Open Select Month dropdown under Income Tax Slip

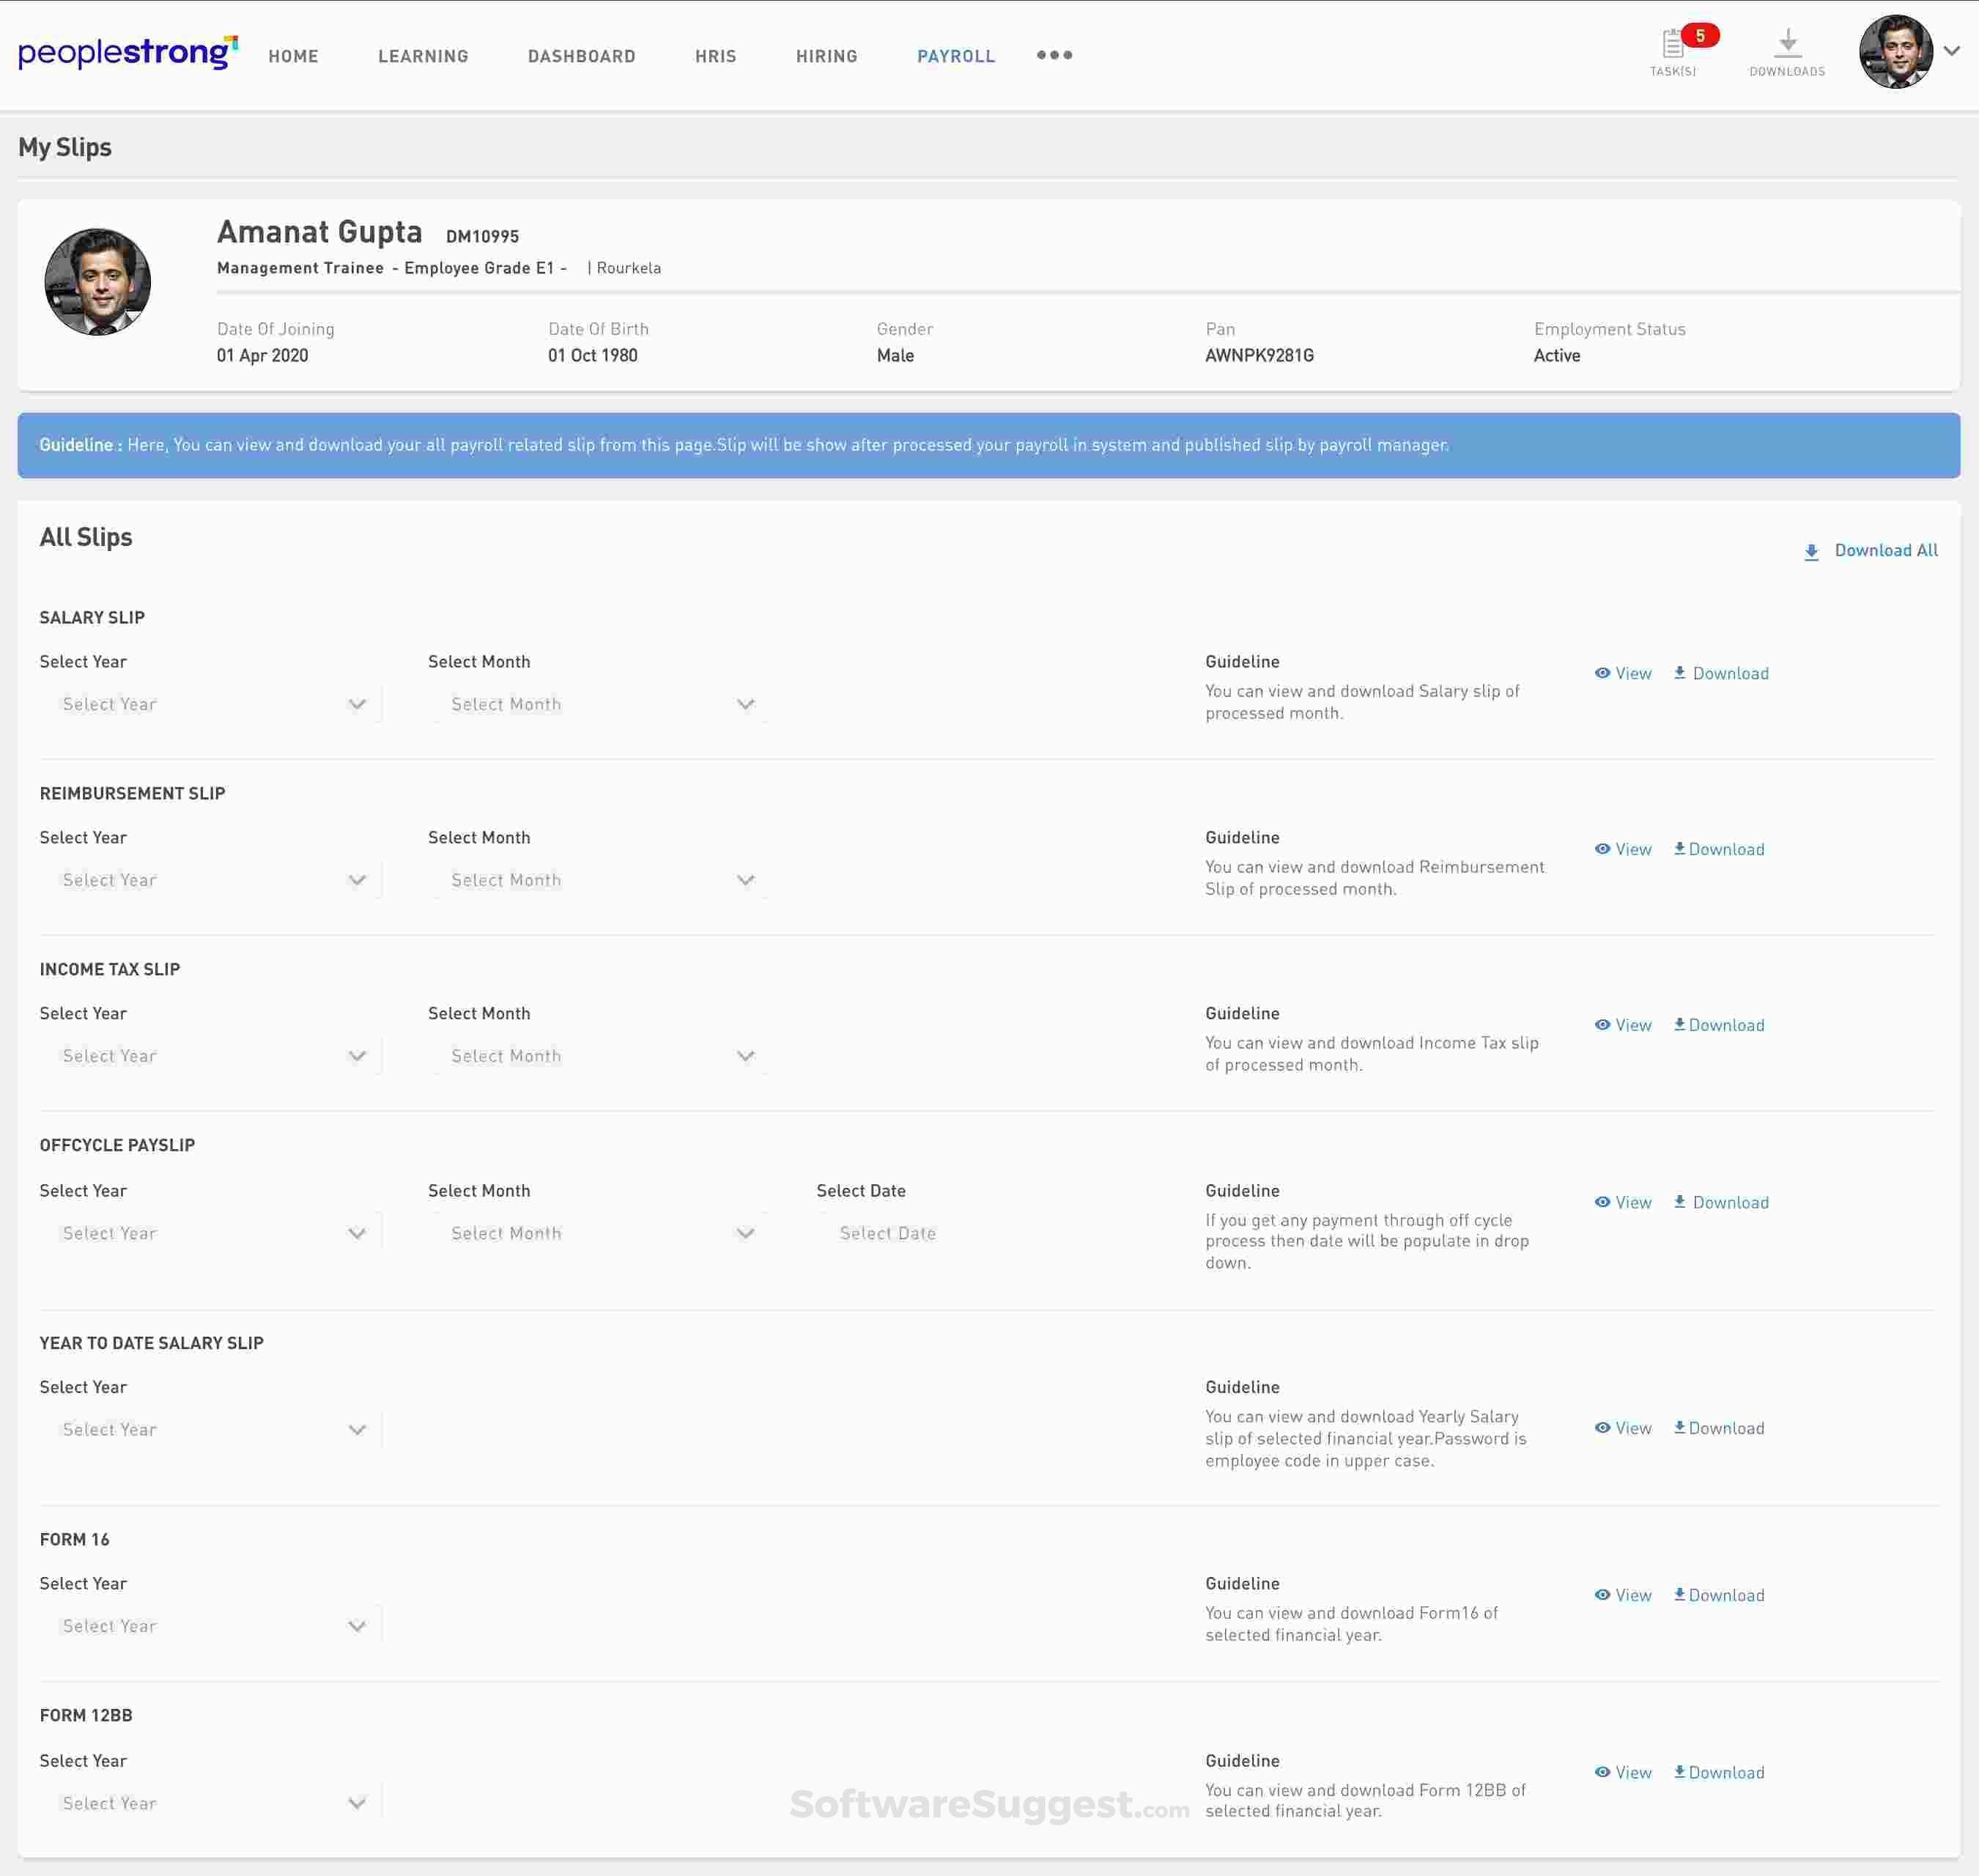point(600,1055)
